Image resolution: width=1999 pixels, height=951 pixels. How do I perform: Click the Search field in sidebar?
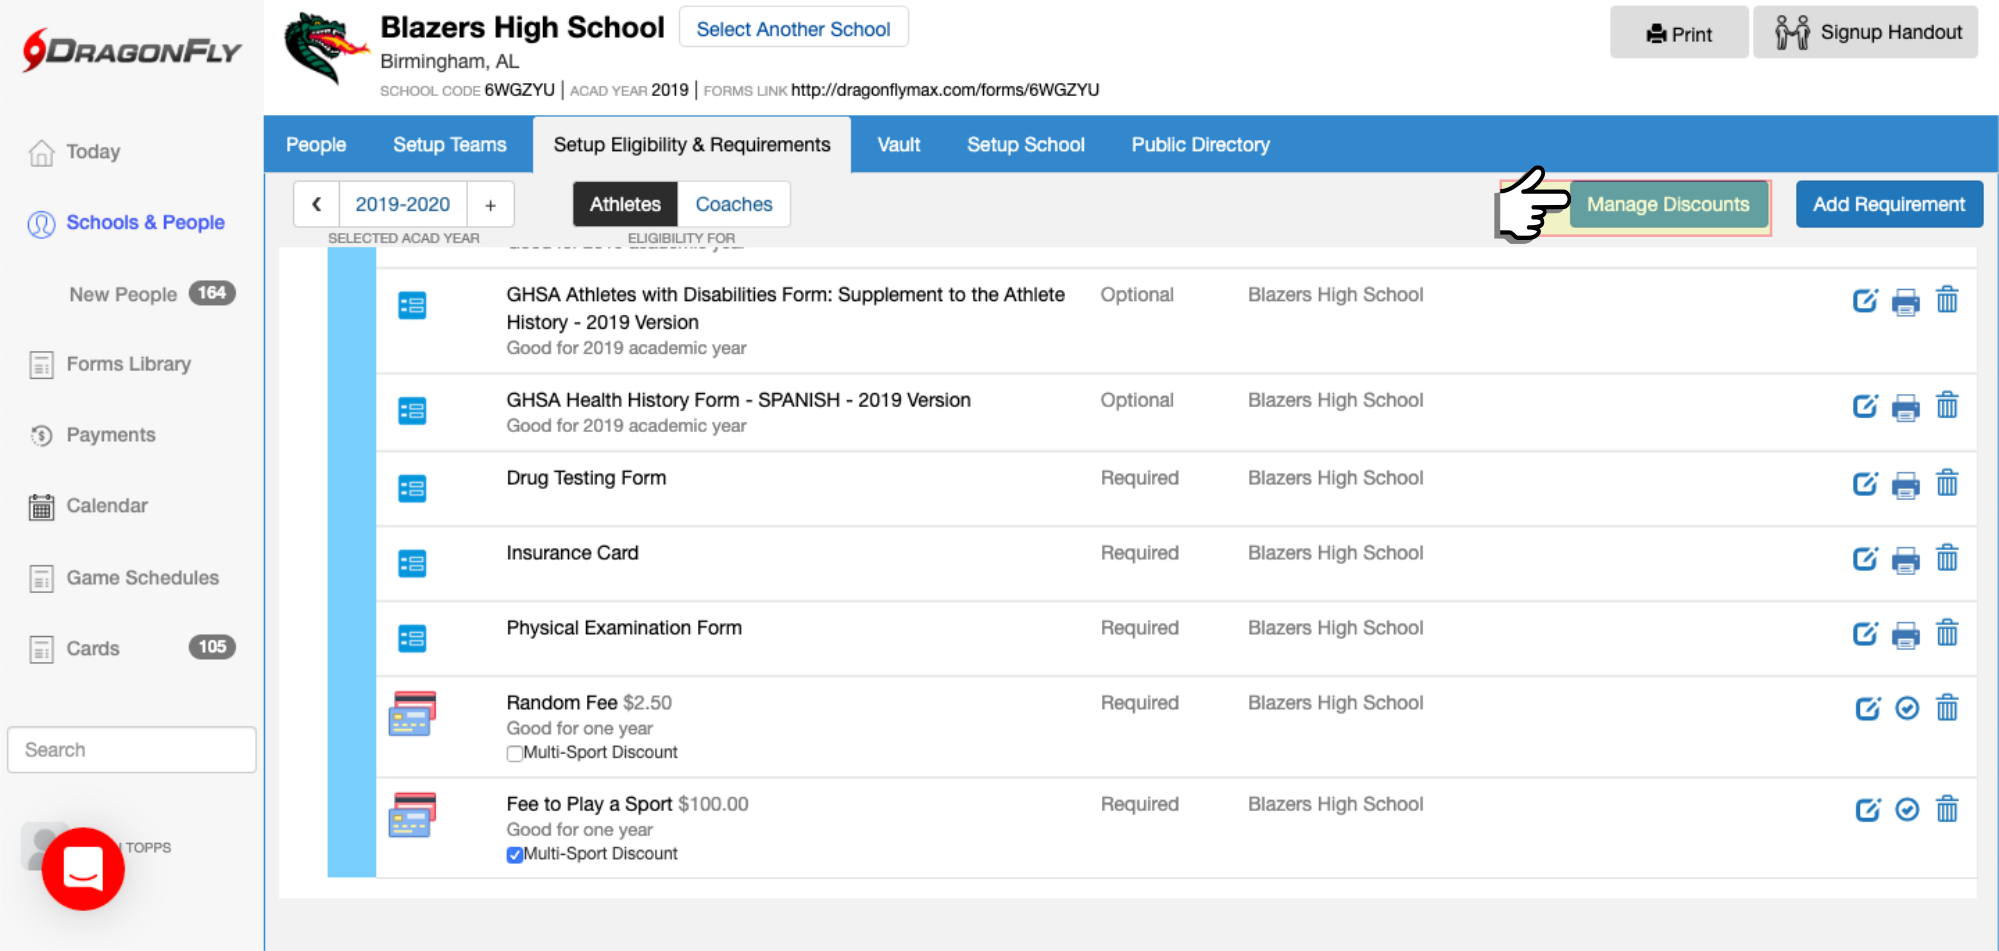click(x=131, y=750)
